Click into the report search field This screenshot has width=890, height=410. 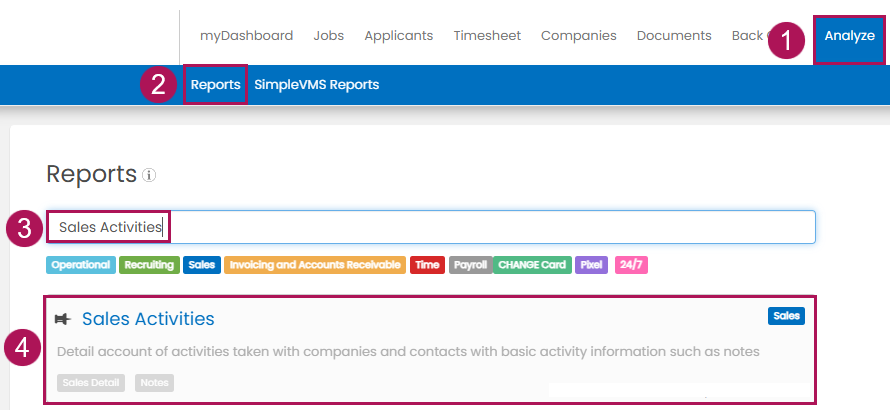pyautogui.click(x=431, y=227)
